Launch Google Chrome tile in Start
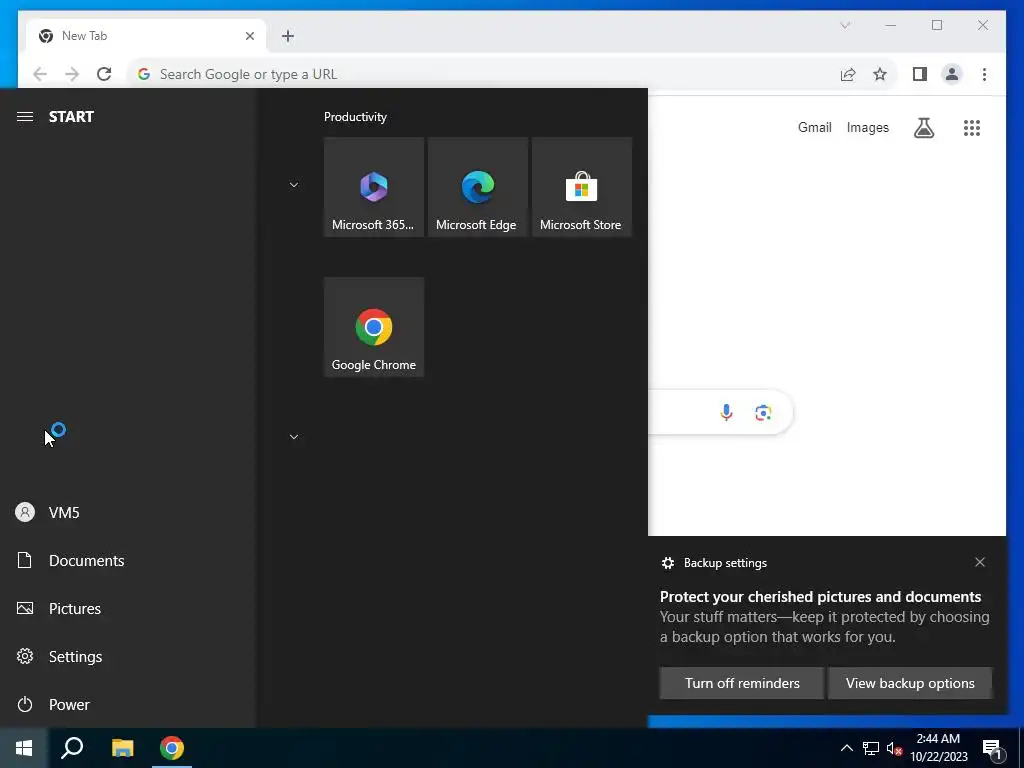Viewport: 1024px width, 768px height. tap(374, 327)
